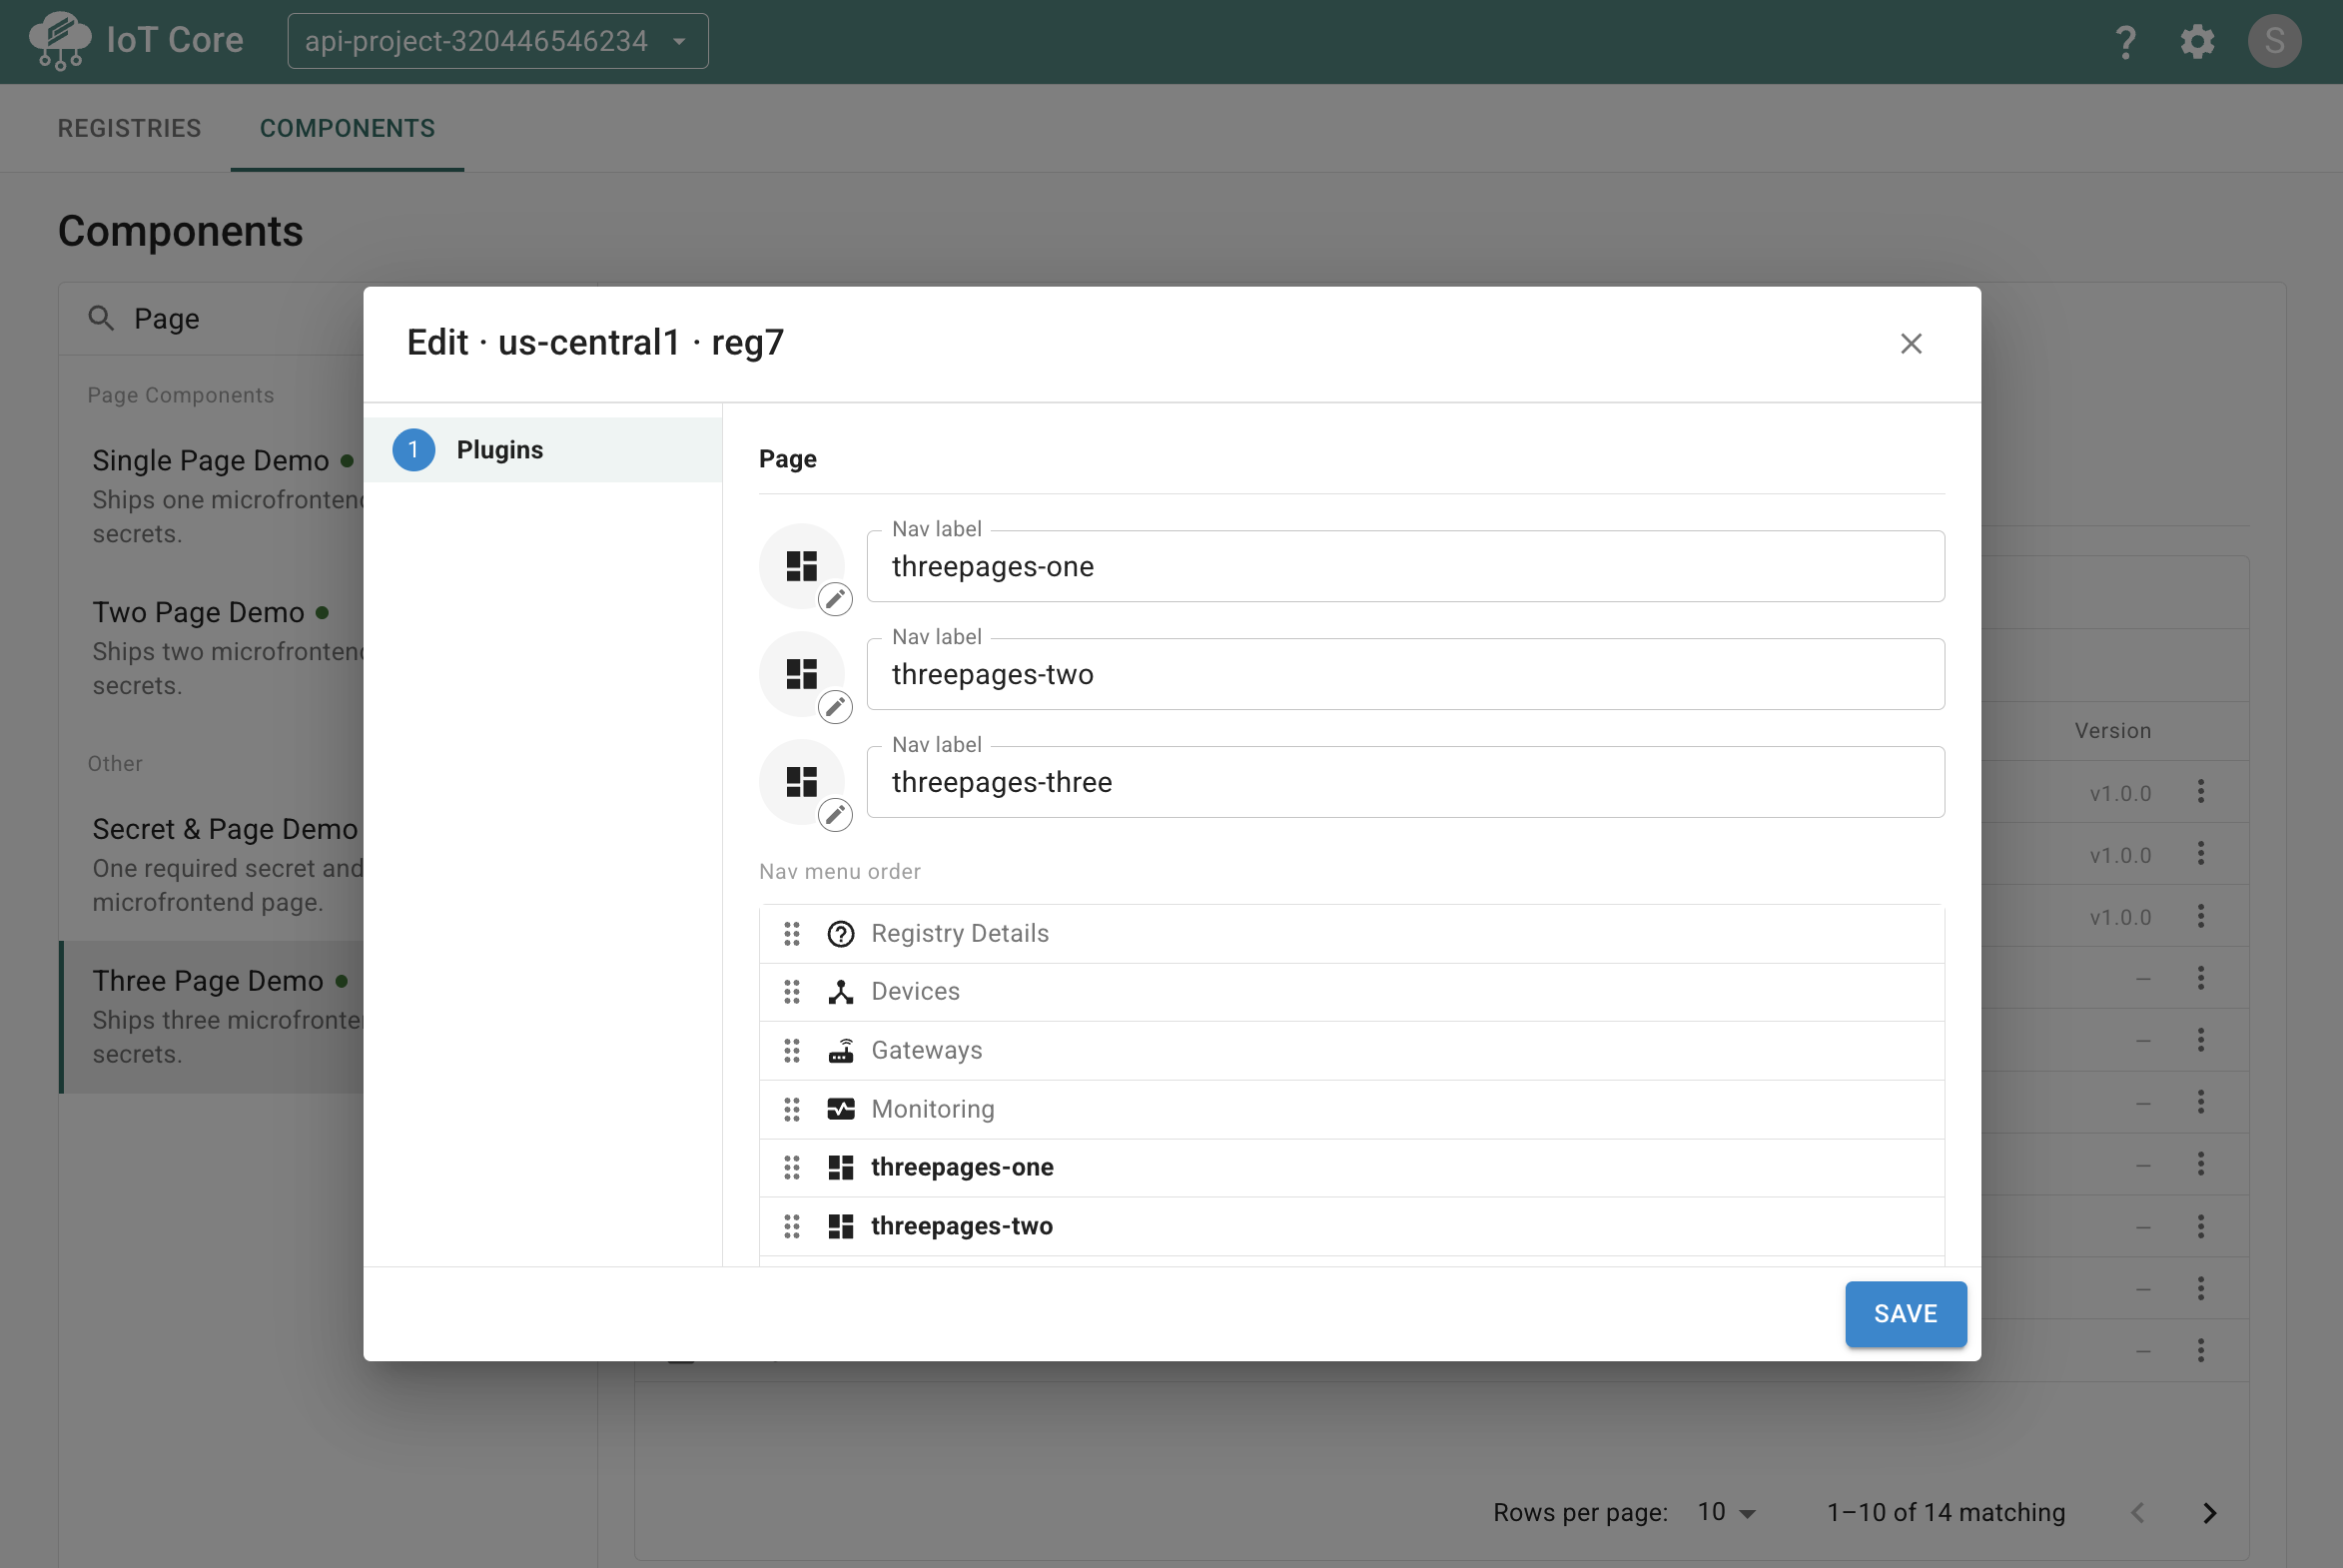Open the v1.0.0 first row options menu
Screen dimensions: 2343x1568
coord(2201,792)
